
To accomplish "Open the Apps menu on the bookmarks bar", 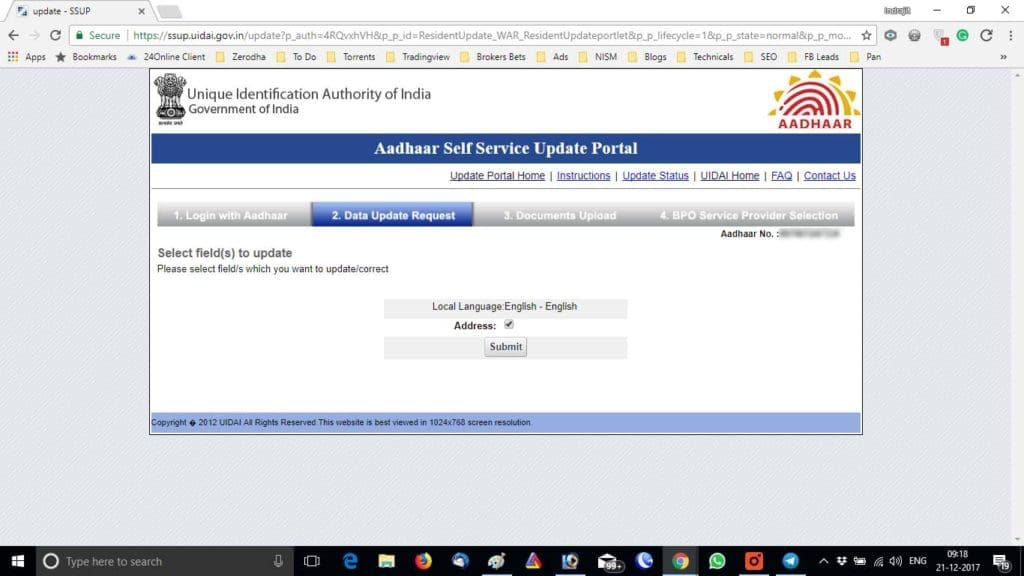I will tap(27, 57).
